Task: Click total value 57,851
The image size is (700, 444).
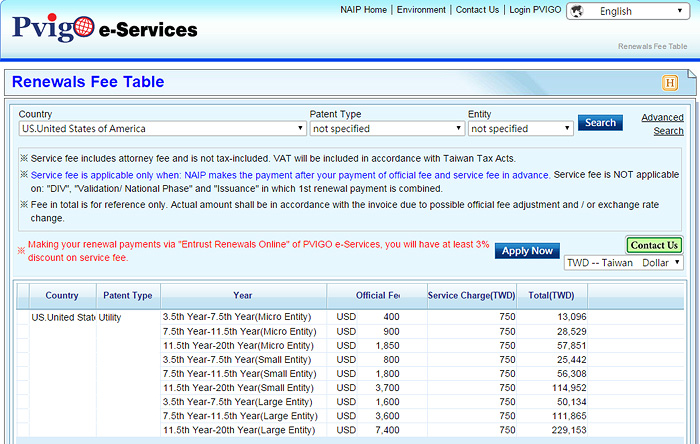Action: pos(572,345)
